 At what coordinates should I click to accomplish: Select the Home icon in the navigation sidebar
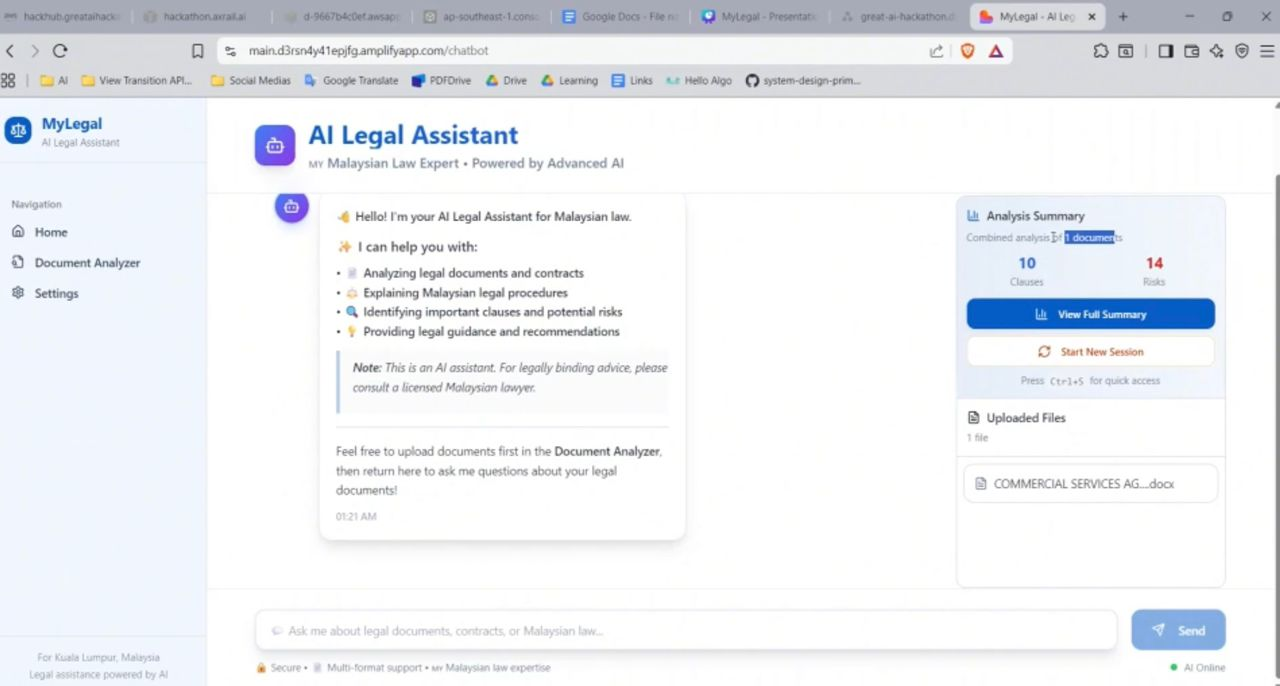pos(17,231)
